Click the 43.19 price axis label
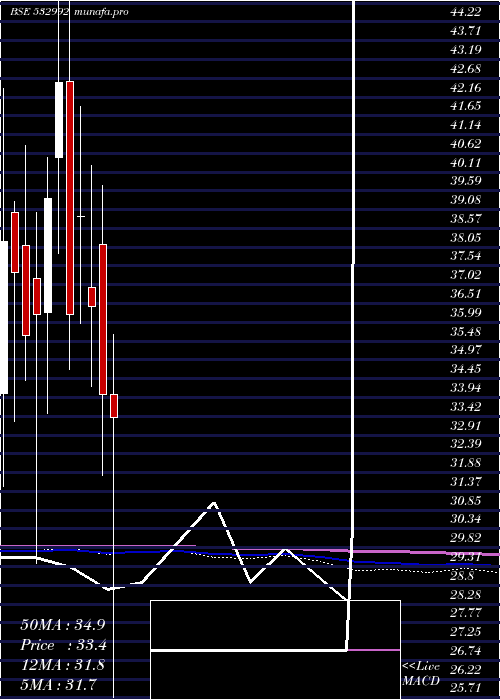500x700 pixels. [466, 50]
